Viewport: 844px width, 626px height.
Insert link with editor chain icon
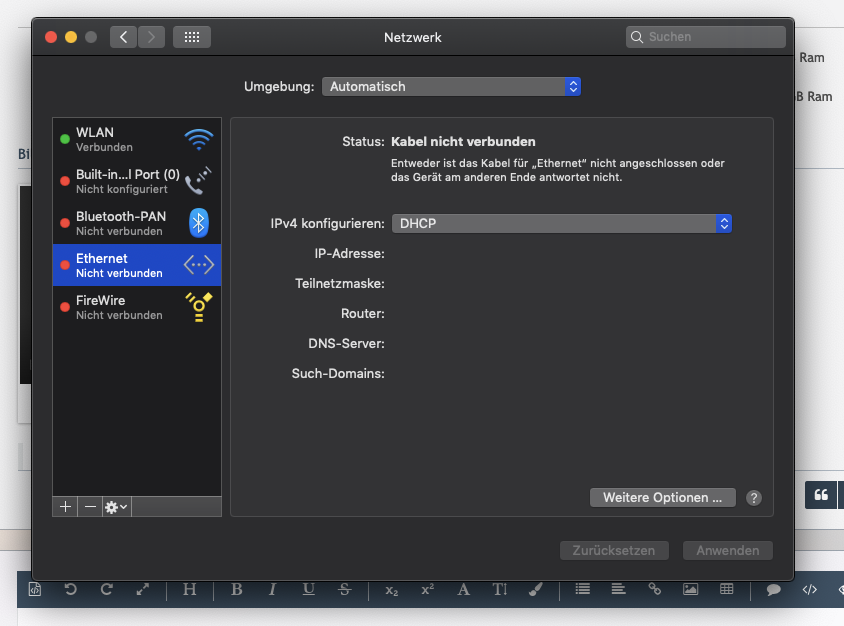point(655,589)
